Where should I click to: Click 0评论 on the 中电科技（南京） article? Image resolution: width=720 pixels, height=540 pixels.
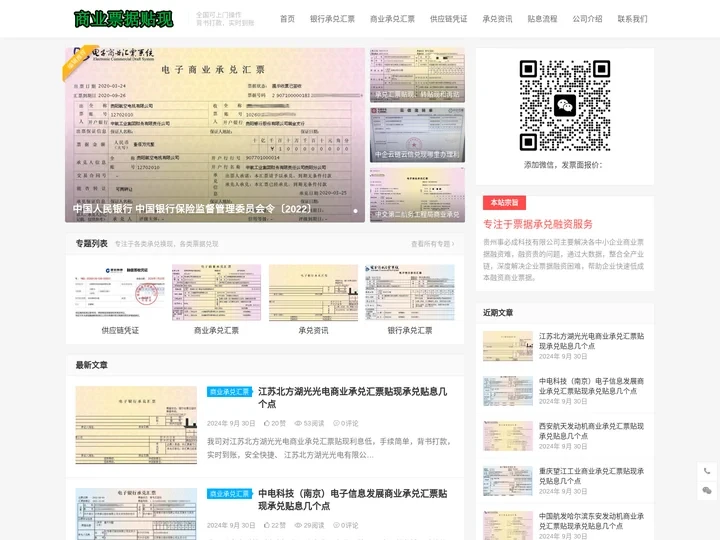345,525
